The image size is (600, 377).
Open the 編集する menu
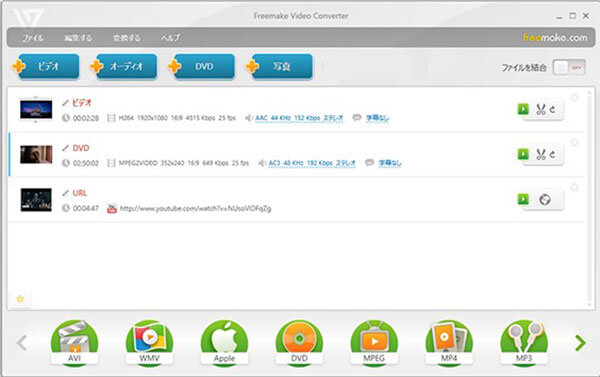pos(78,38)
